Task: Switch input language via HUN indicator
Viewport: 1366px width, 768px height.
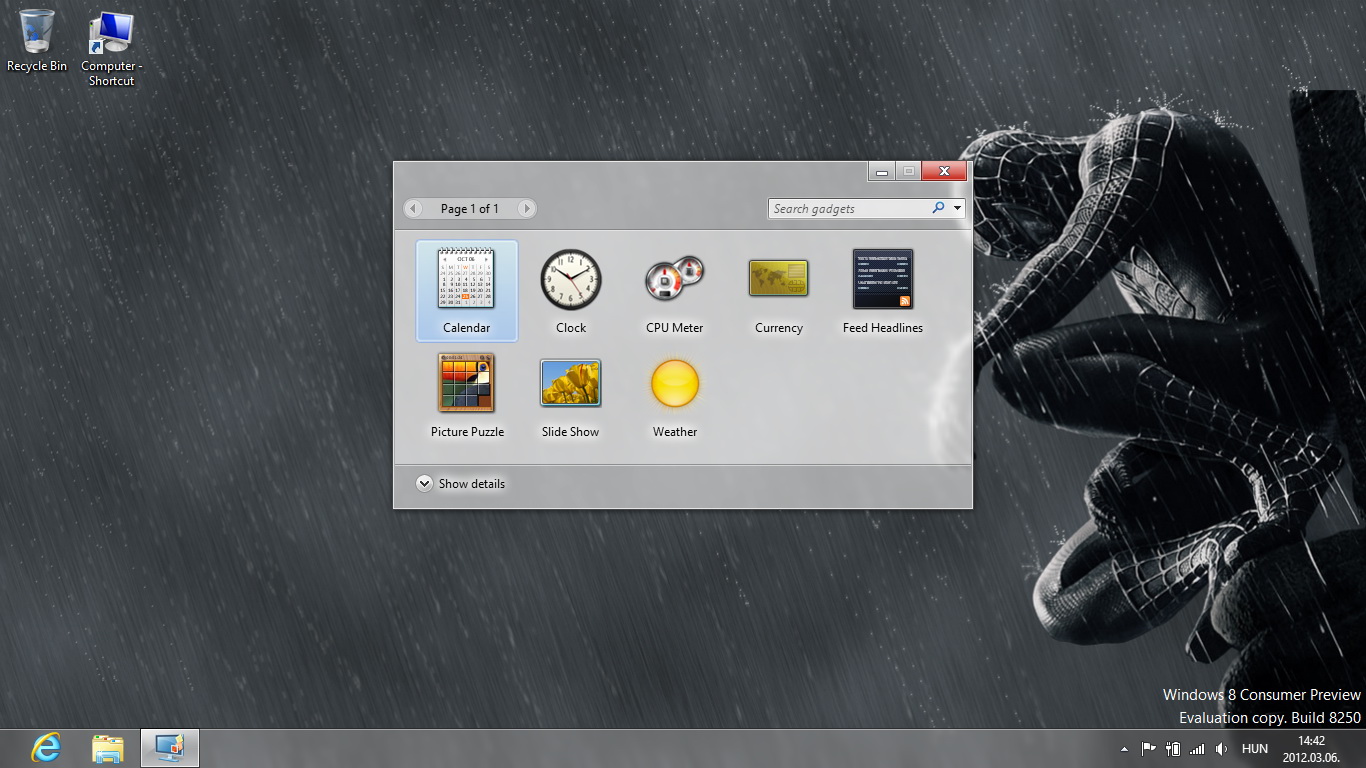Action: coord(1255,748)
